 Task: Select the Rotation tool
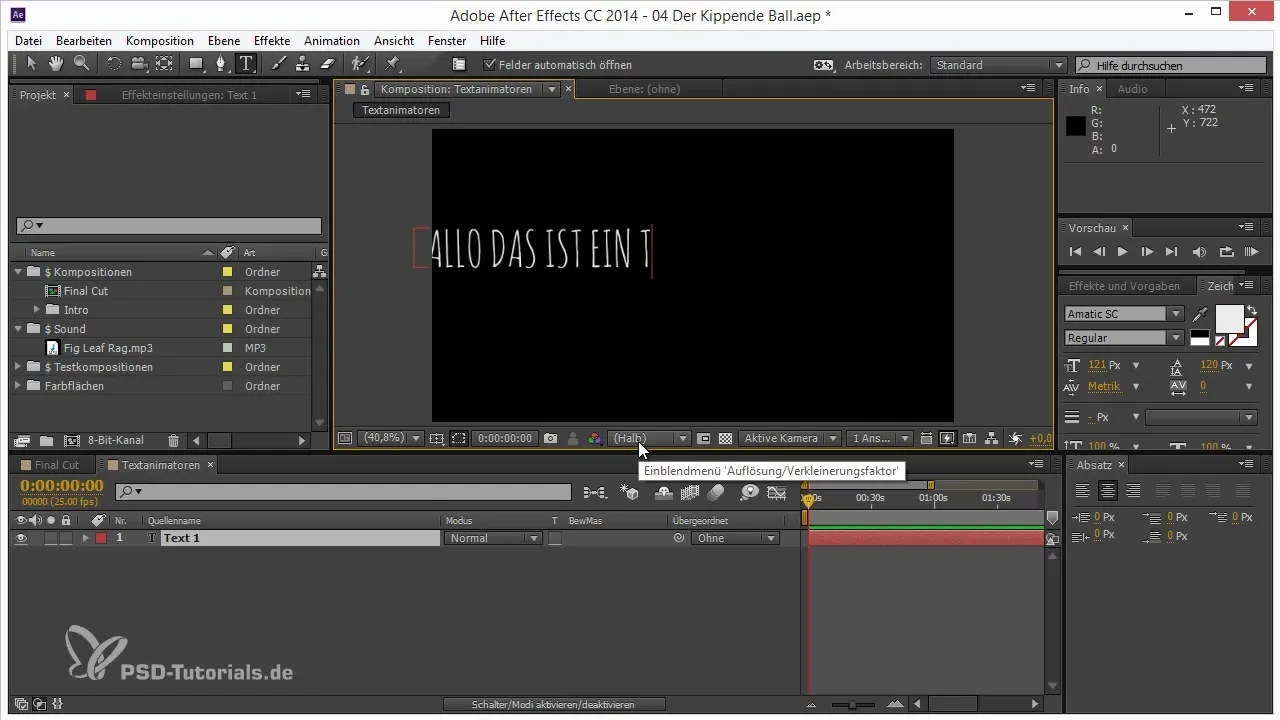tap(113, 64)
